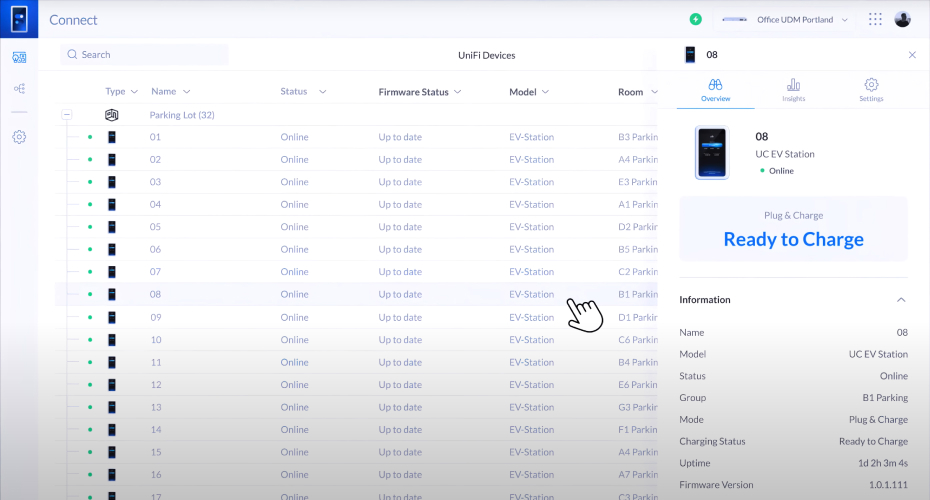Click Ready to Charge status banner
Image resolution: width=930 pixels, height=500 pixels.
point(794,229)
